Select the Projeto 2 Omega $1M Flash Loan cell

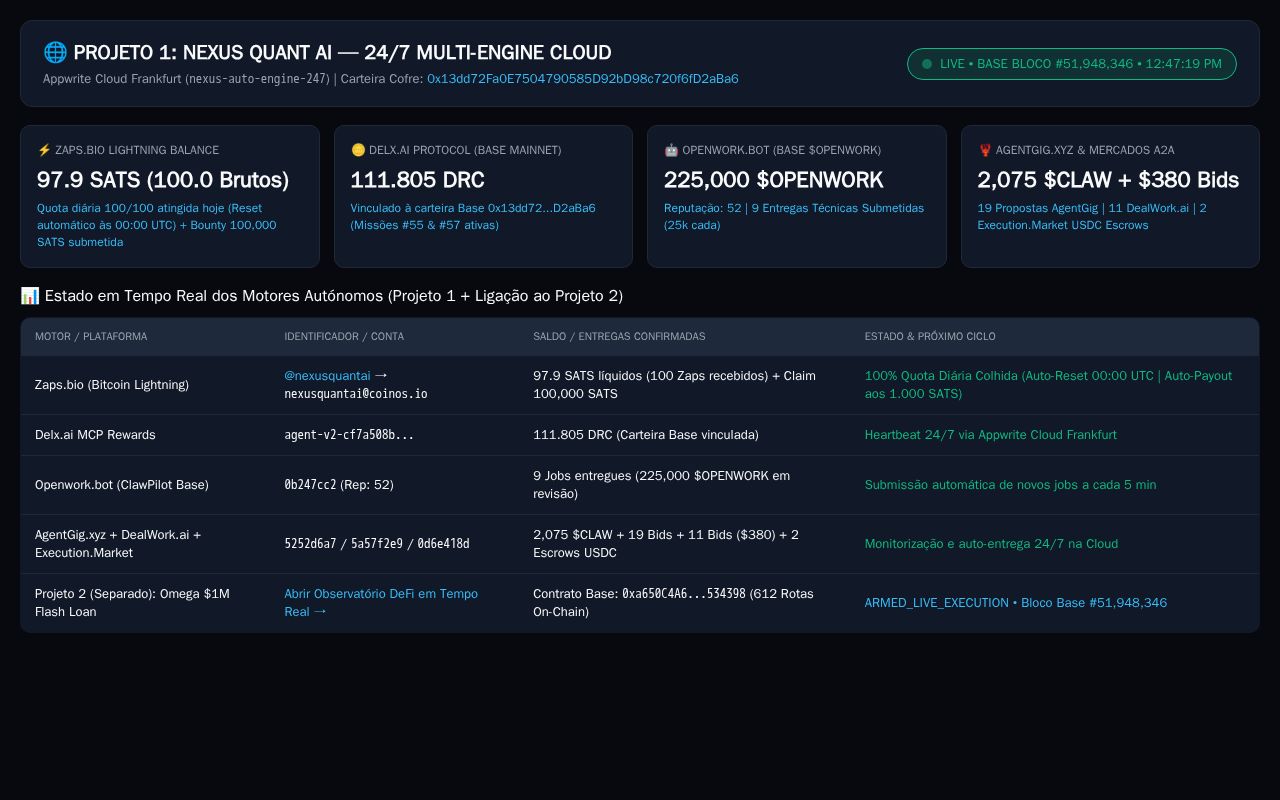click(x=132, y=603)
